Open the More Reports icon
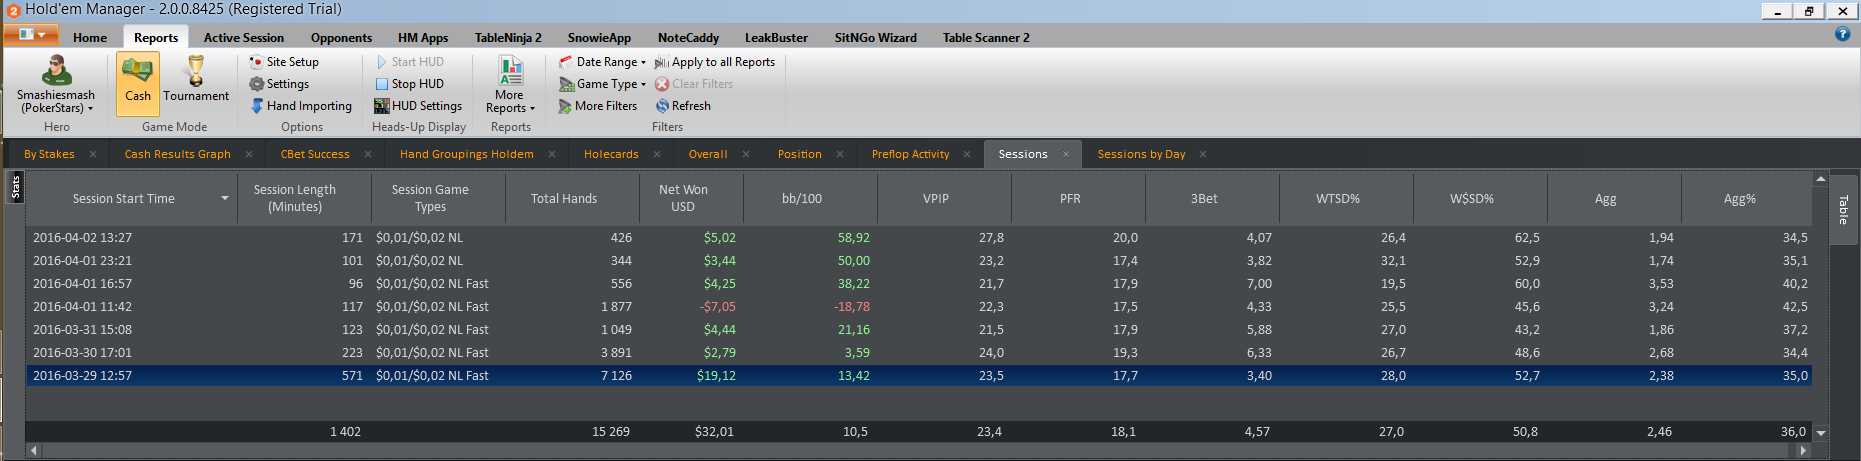Viewport: 1861px width, 461px height. tap(511, 71)
